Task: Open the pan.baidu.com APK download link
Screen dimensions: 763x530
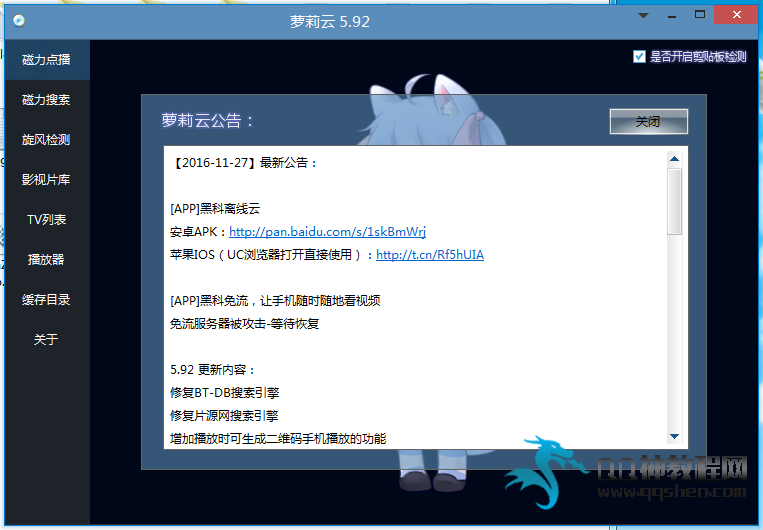Action: tap(327, 232)
